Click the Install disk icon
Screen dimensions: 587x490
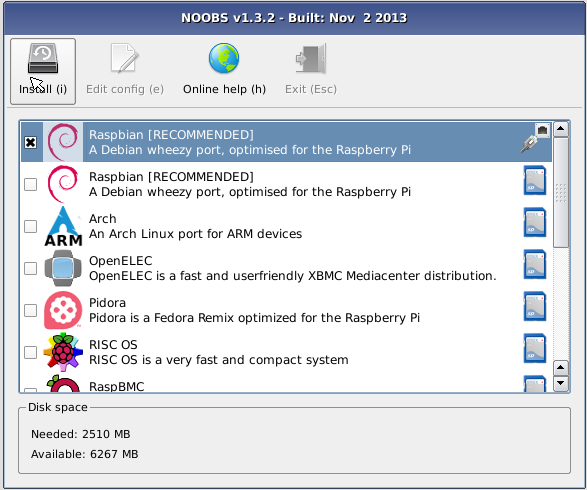point(43,58)
